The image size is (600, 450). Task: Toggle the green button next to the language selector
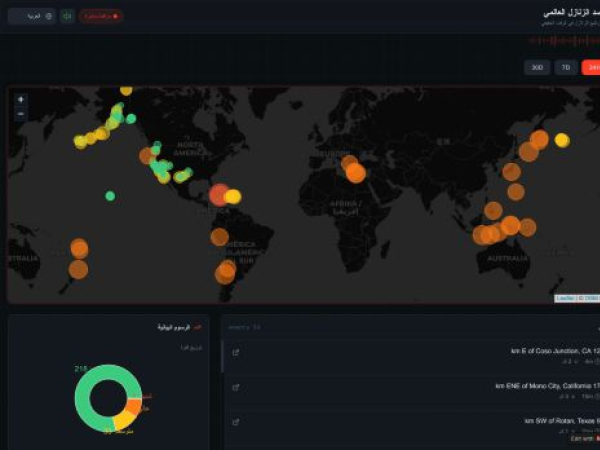coord(67,16)
